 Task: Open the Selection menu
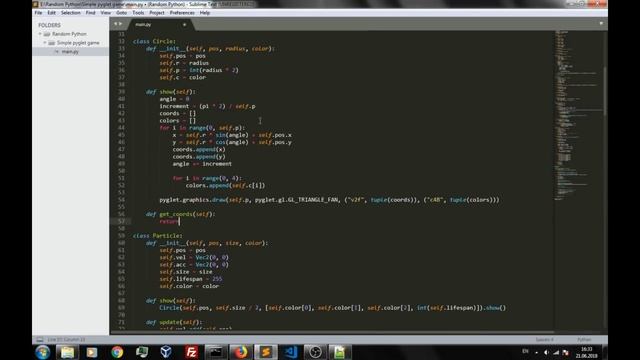pyautogui.click(x=71, y=13)
